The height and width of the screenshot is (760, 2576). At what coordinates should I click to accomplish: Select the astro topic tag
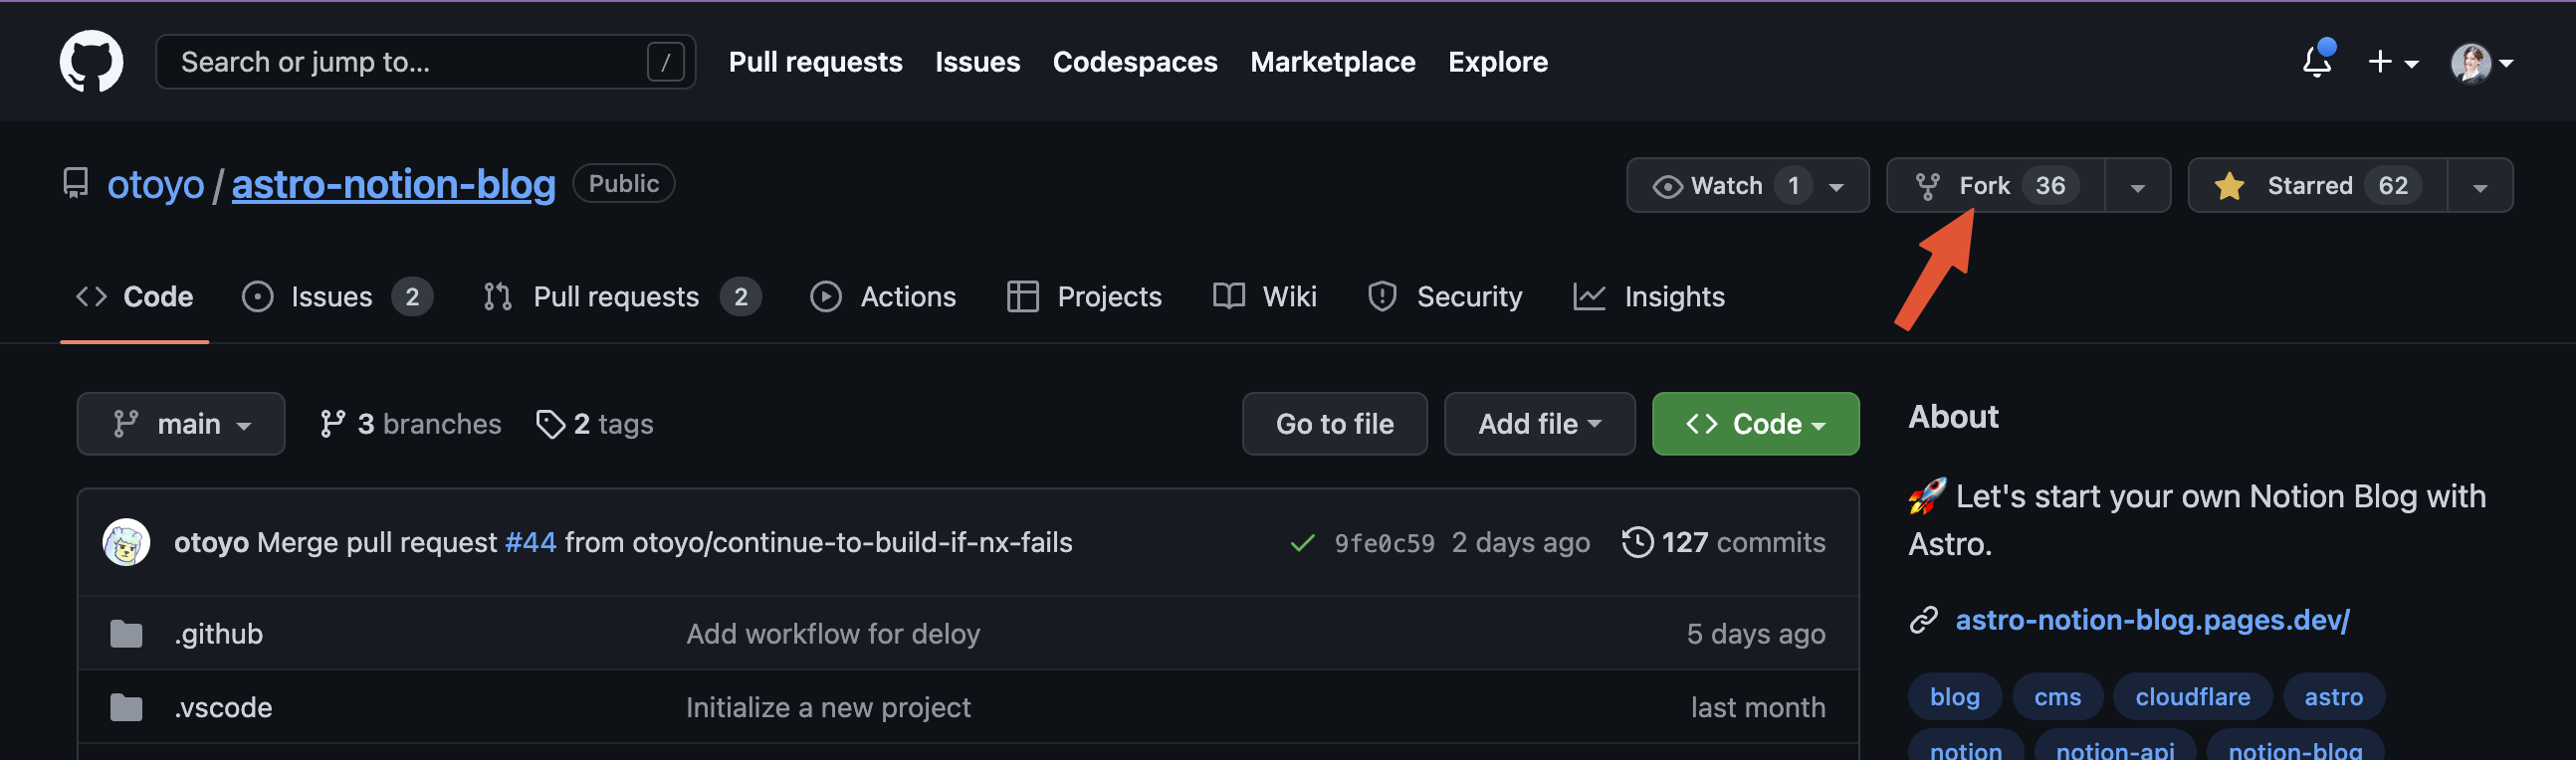pos(2333,697)
